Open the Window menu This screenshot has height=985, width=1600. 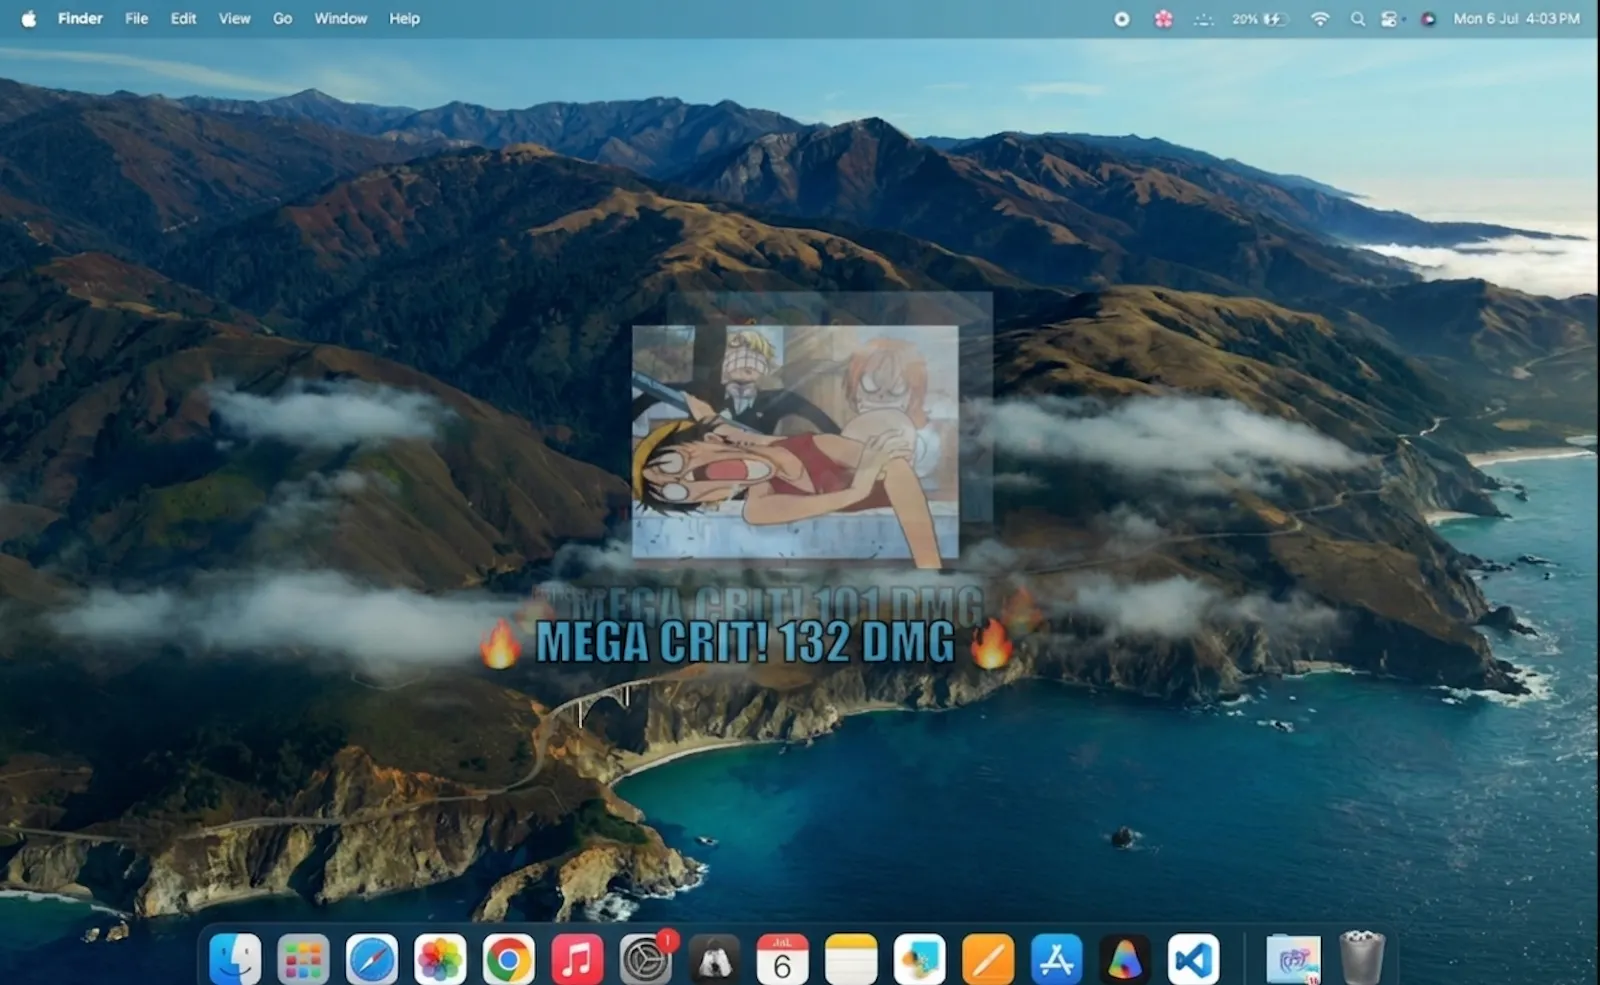tap(340, 18)
